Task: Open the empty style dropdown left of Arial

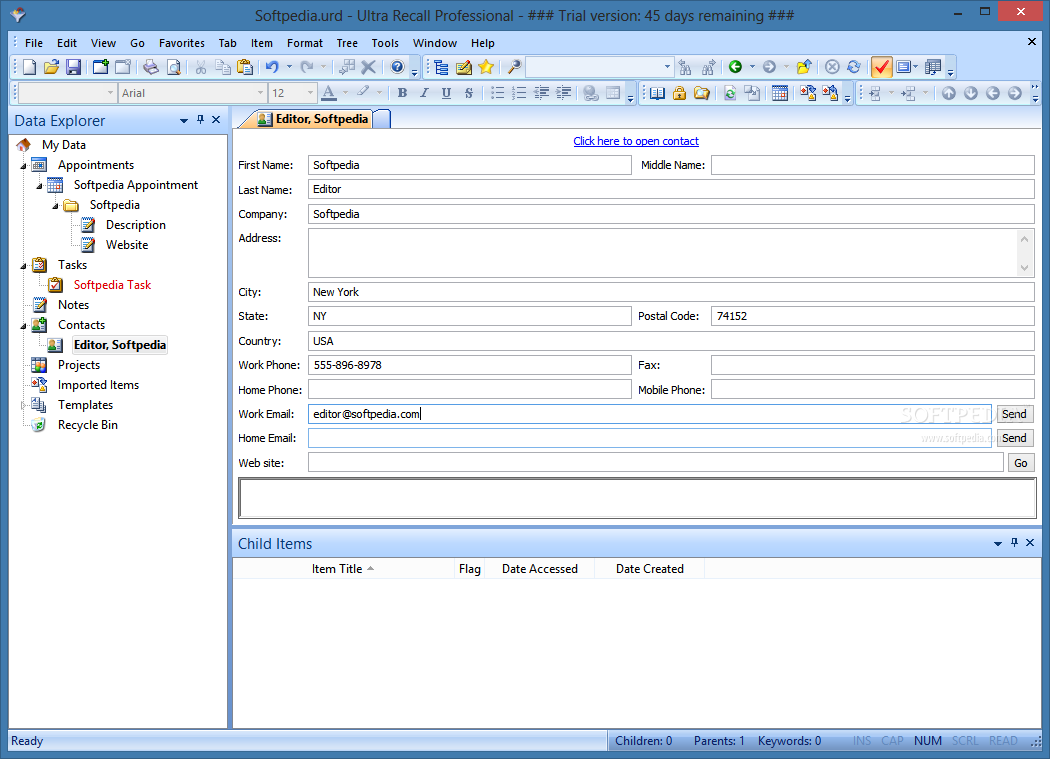Action: click(x=110, y=93)
